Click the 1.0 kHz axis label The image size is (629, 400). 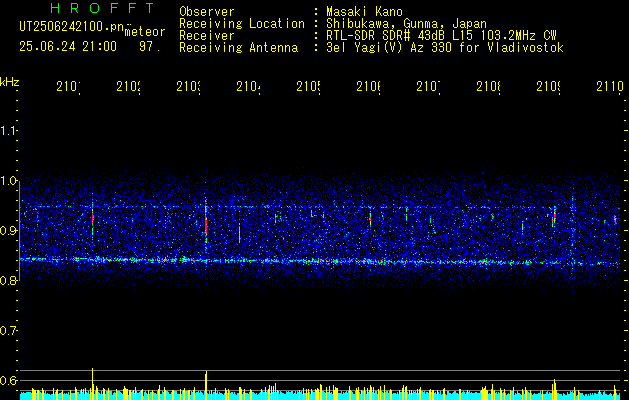[8, 181]
